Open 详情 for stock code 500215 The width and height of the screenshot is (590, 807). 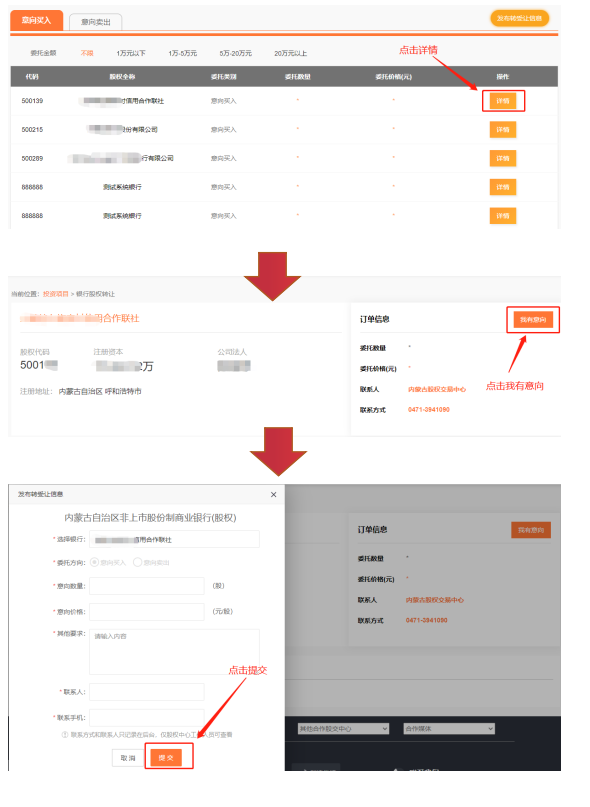pyautogui.click(x=502, y=130)
